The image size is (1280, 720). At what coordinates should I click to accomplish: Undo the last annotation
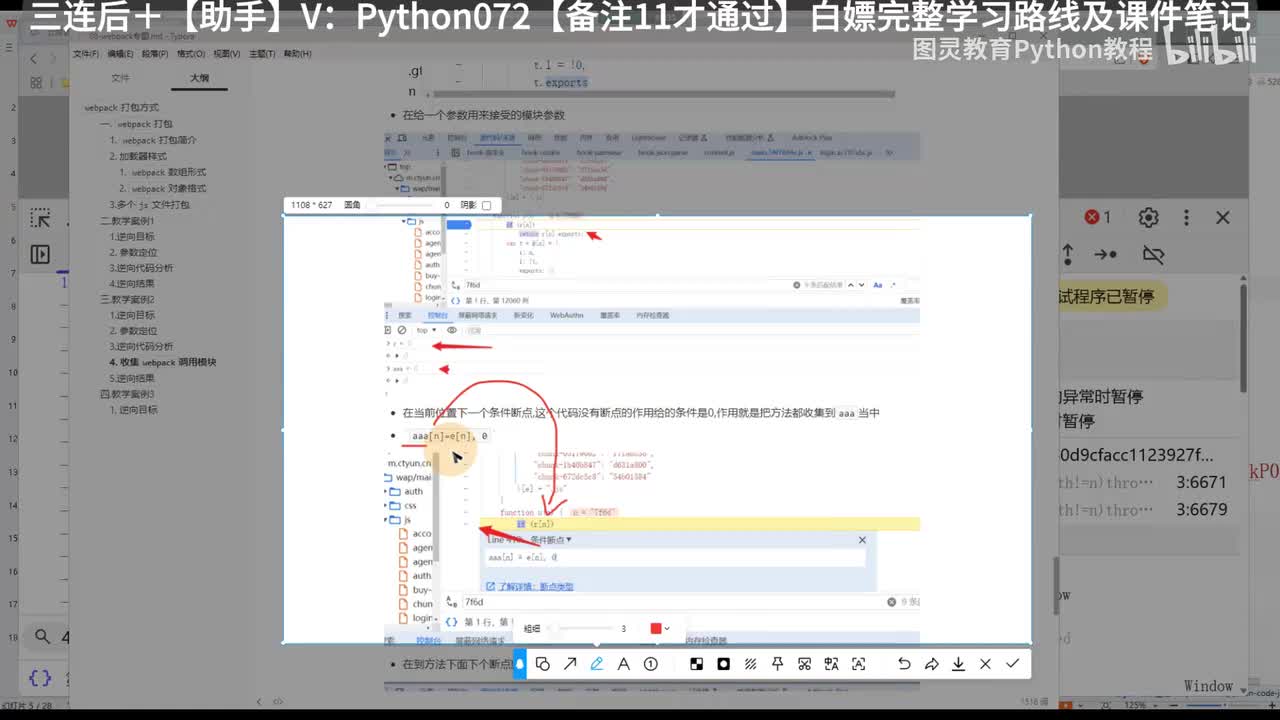904,664
